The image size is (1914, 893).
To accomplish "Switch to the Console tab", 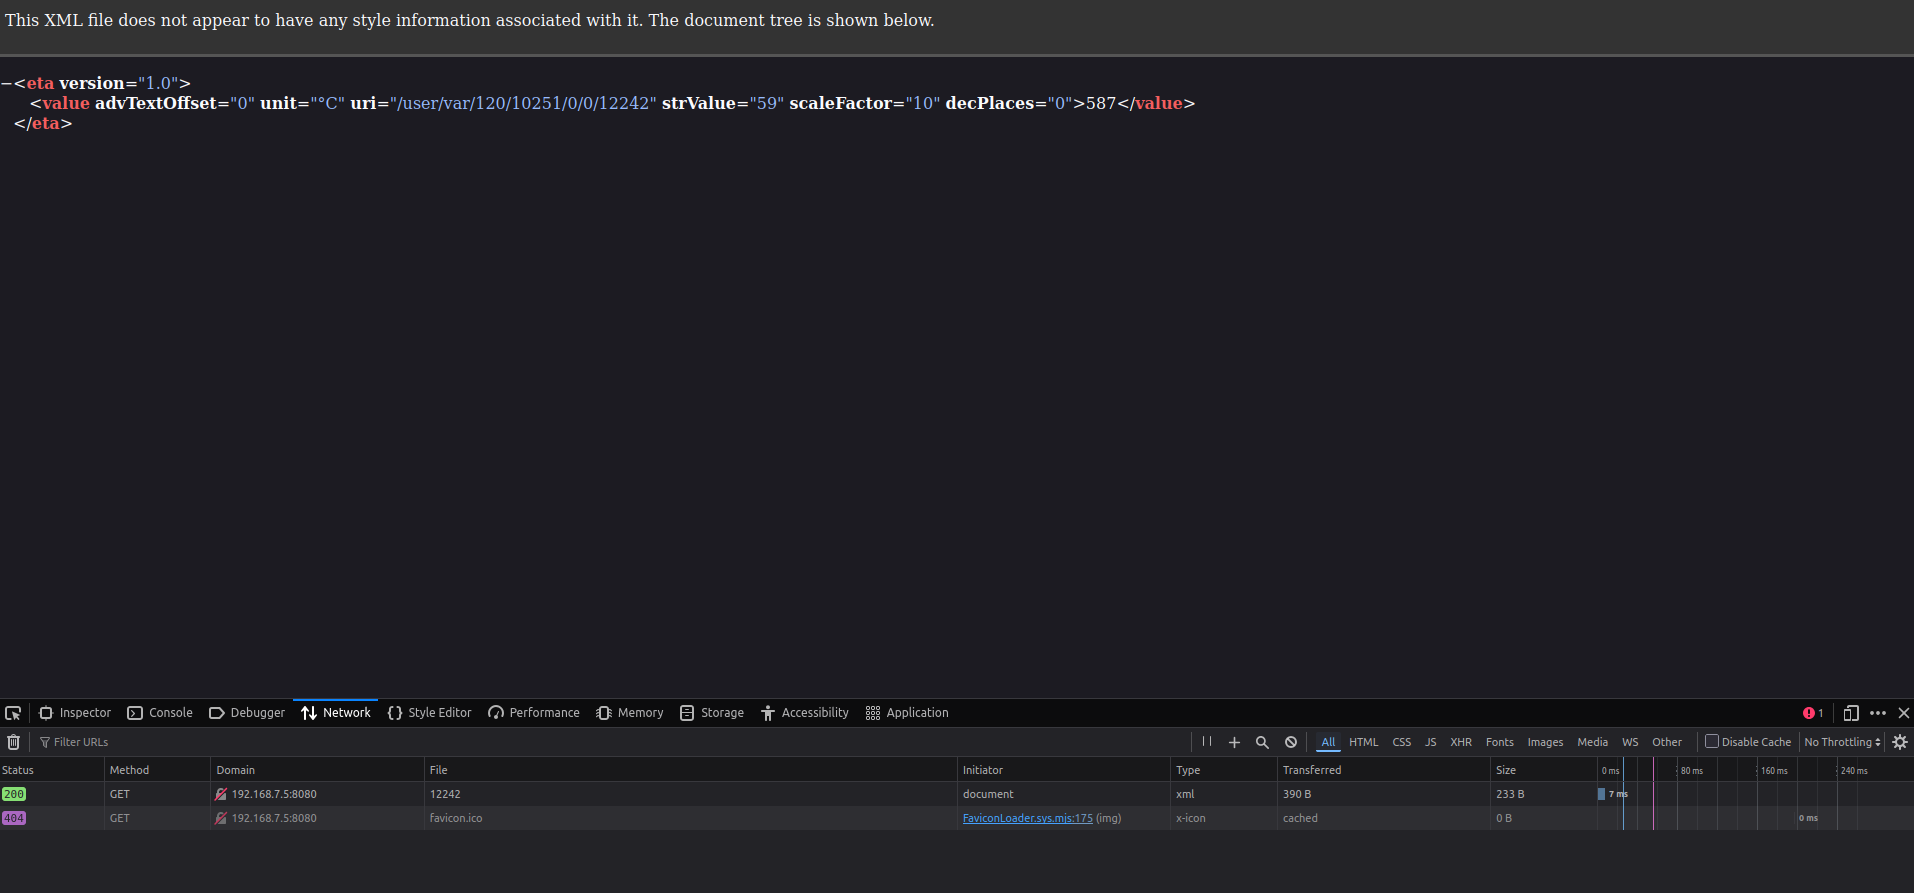I will (x=160, y=713).
